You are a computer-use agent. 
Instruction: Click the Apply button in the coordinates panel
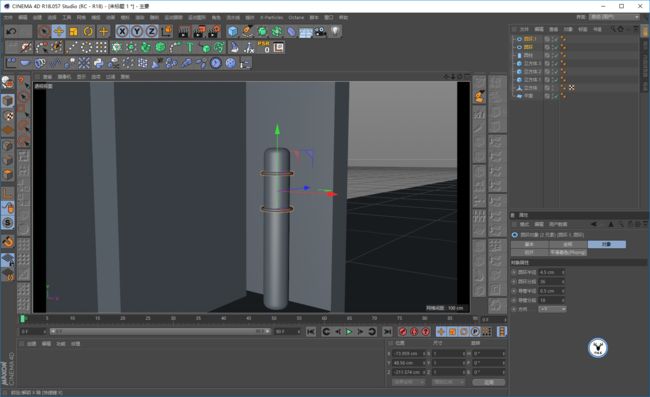tap(489, 382)
